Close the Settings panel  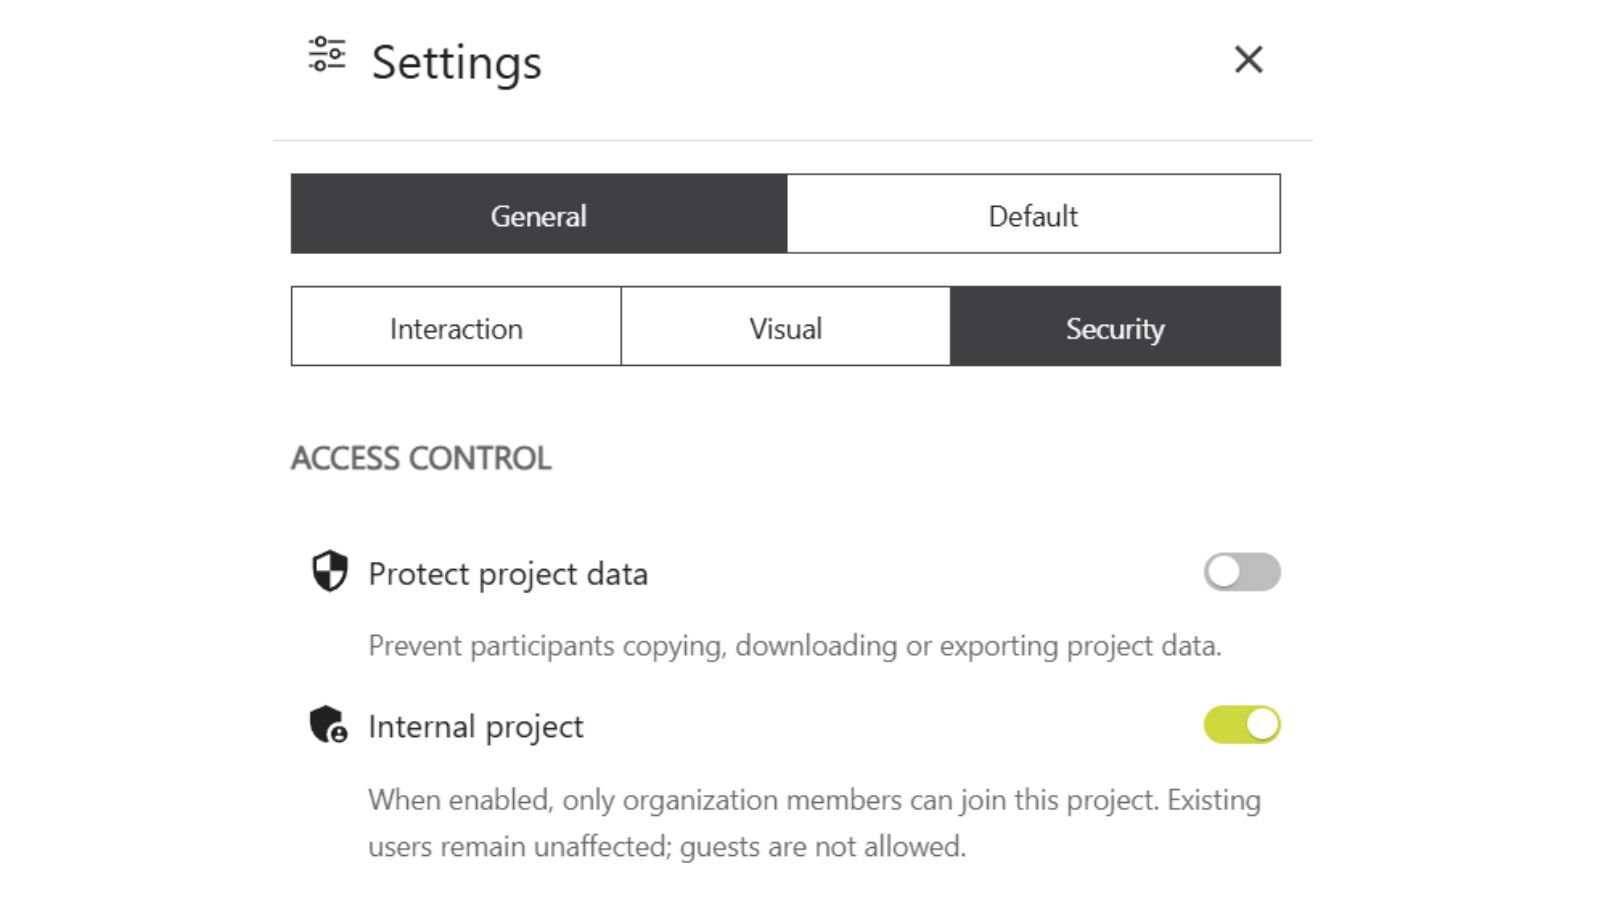click(1248, 60)
